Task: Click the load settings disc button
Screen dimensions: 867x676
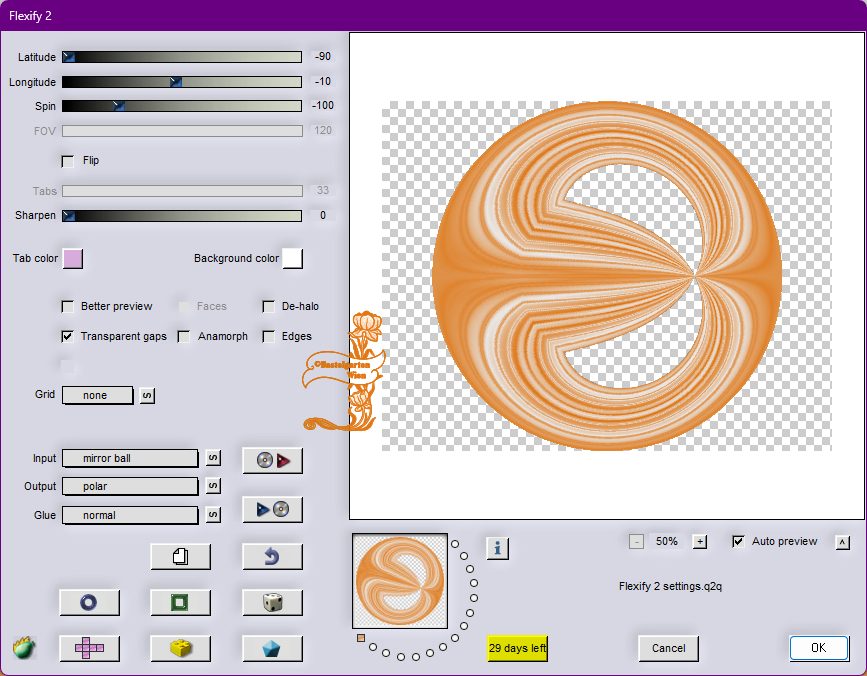Action: click(x=272, y=460)
